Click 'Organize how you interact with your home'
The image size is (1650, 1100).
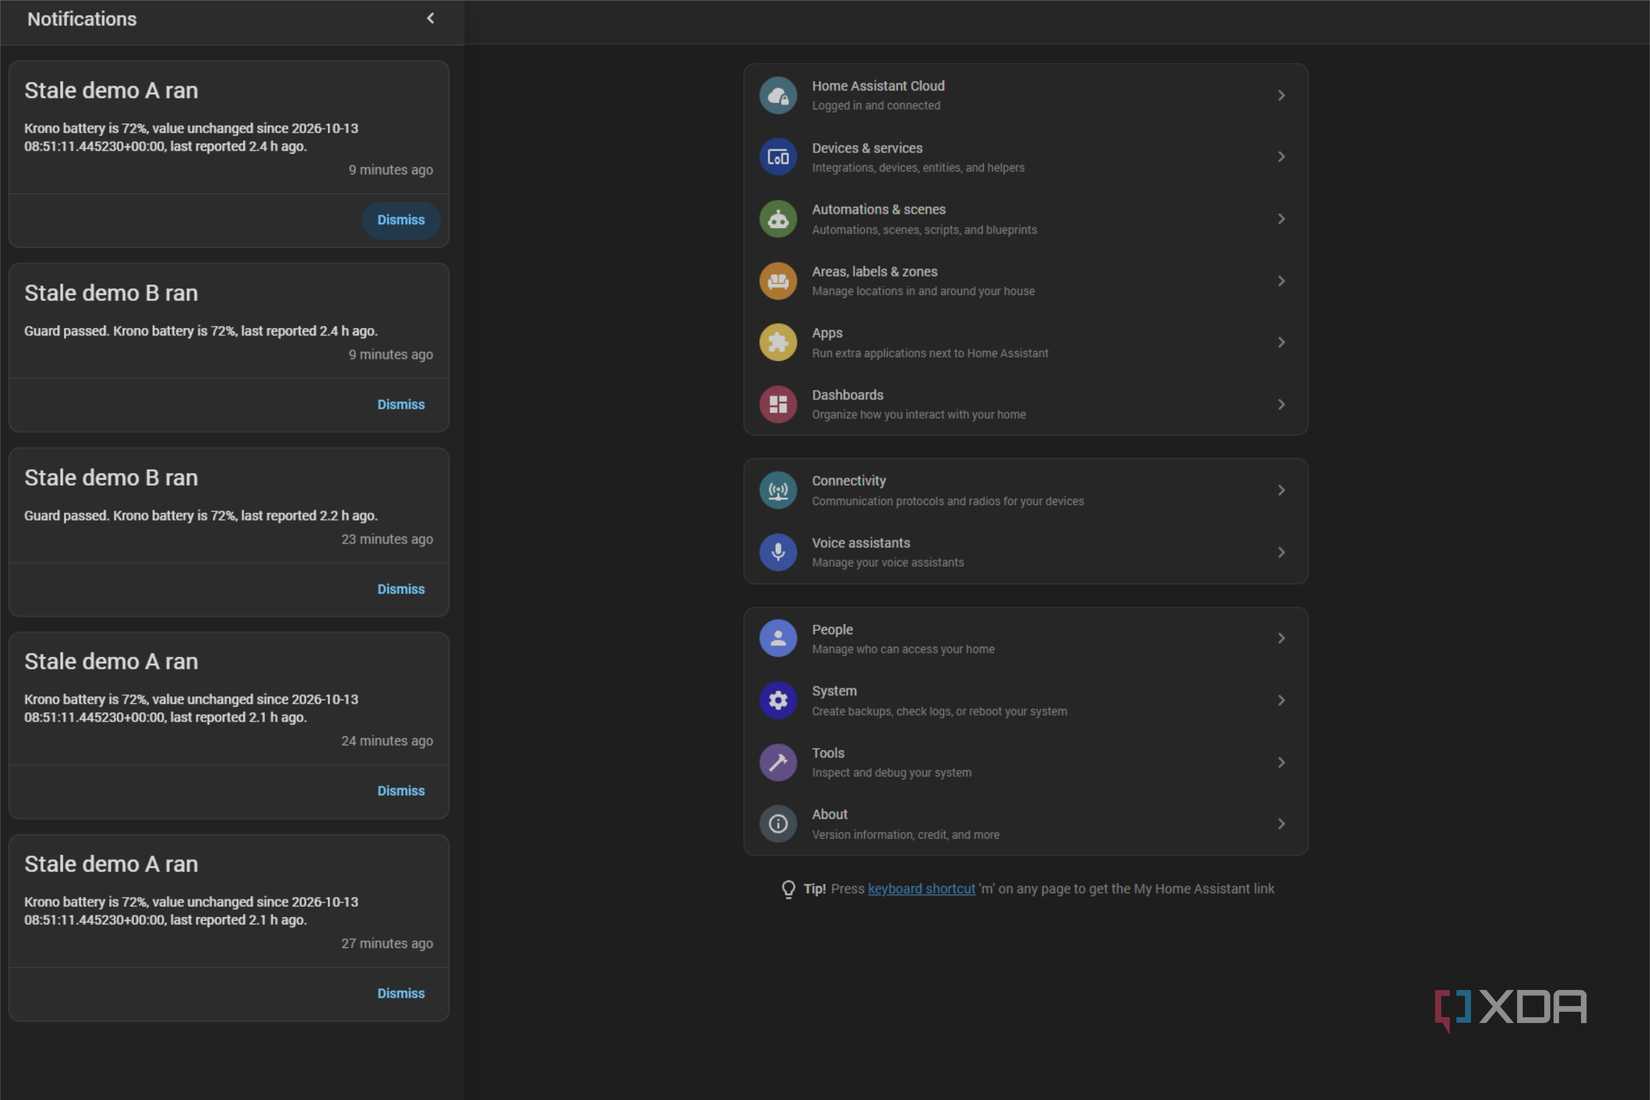click(918, 415)
